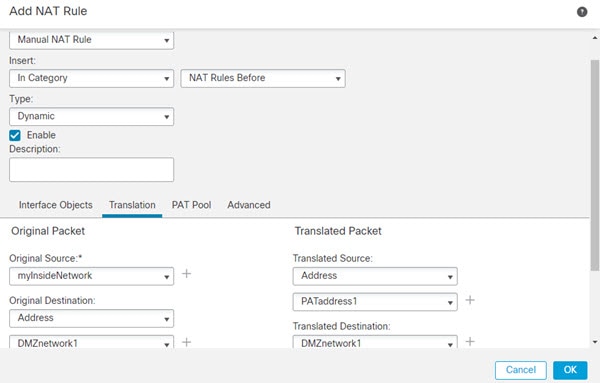
Task: Click scrollbar down arrow
Action: (x=595, y=342)
